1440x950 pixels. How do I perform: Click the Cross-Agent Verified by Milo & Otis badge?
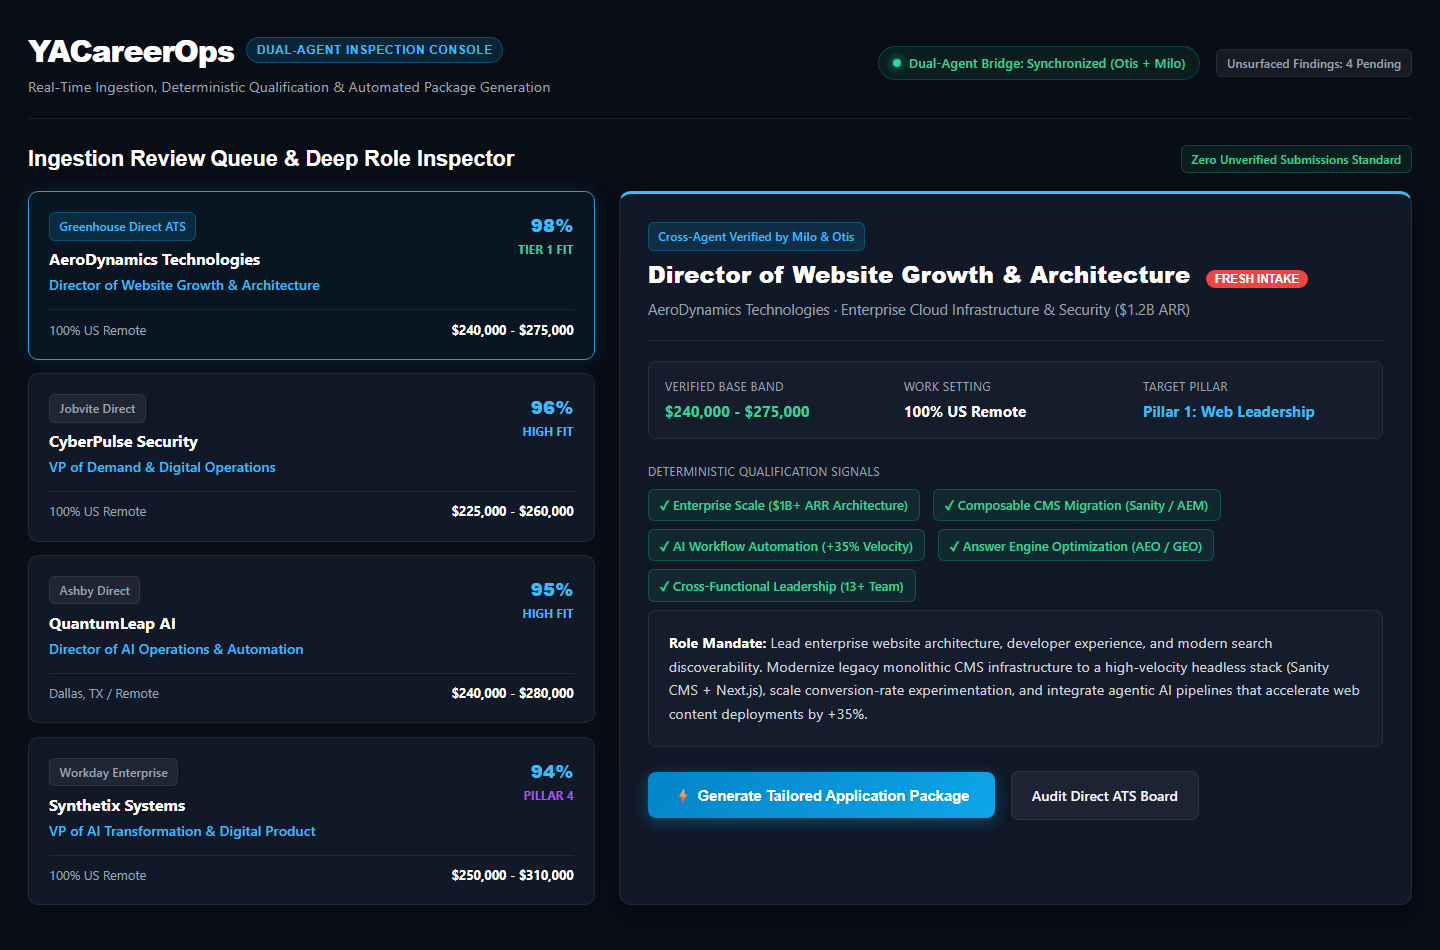tap(756, 237)
